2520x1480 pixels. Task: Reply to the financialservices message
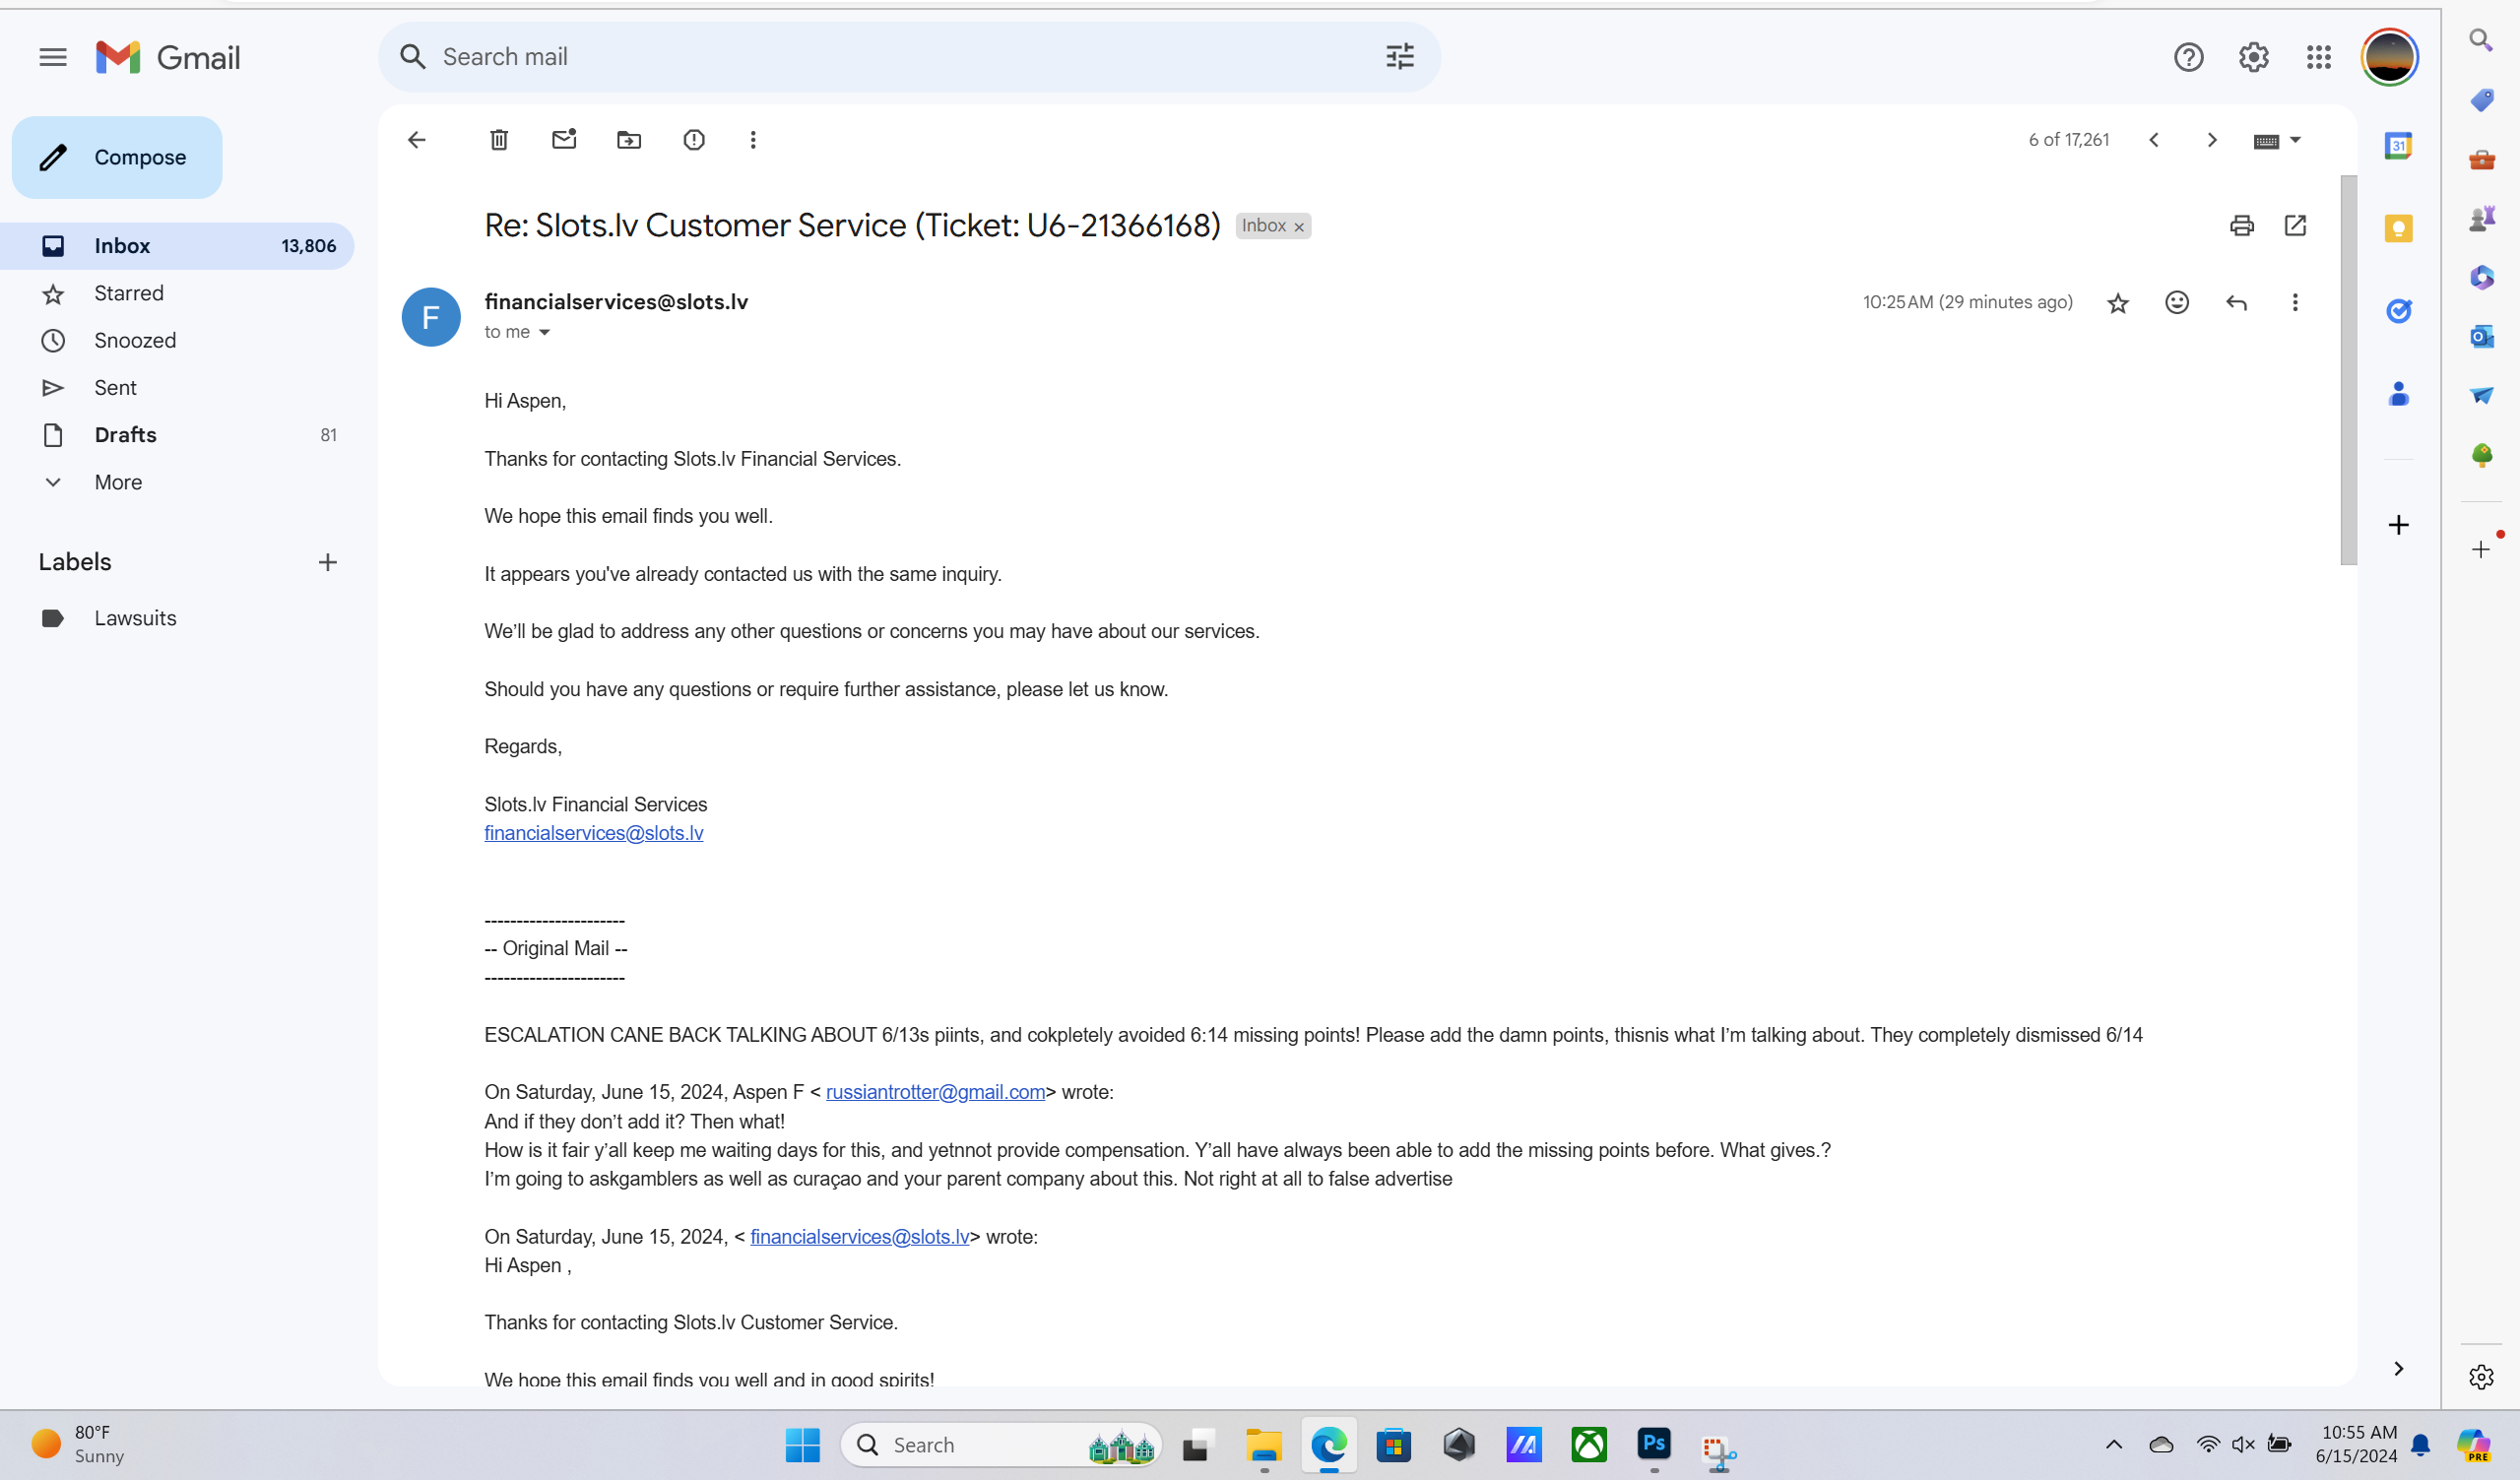[2236, 302]
